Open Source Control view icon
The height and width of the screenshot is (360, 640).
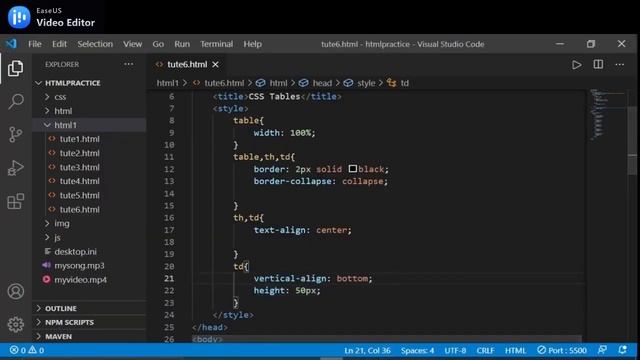16,134
